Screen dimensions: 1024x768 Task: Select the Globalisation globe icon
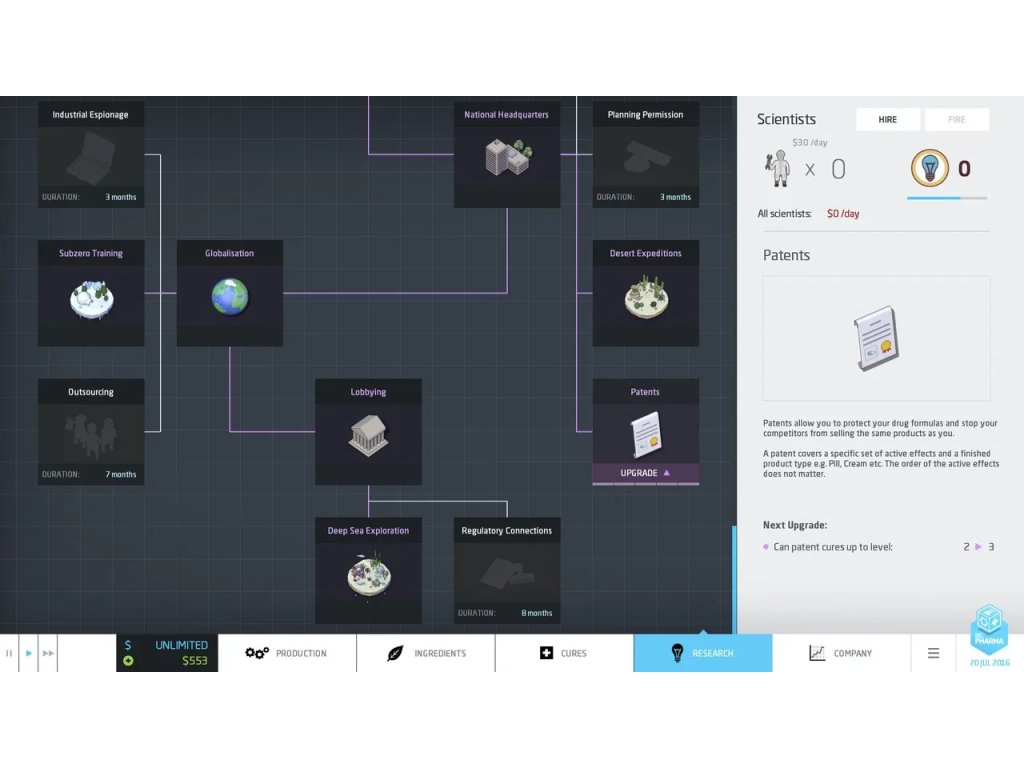tap(229, 297)
